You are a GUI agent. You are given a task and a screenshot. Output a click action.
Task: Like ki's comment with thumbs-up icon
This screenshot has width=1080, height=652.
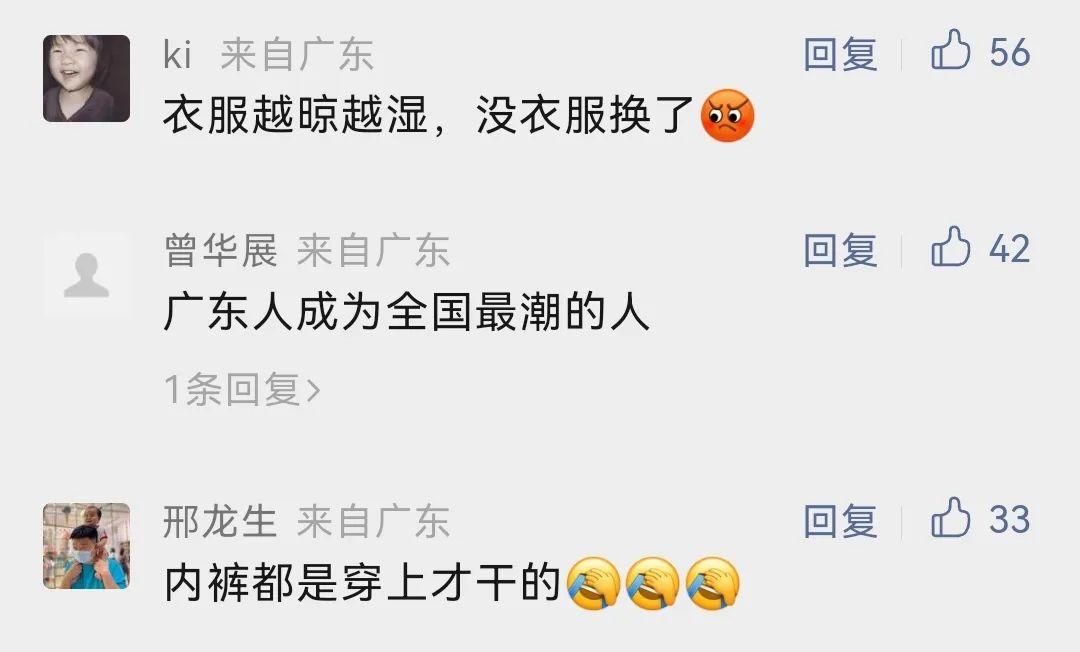pos(951,50)
